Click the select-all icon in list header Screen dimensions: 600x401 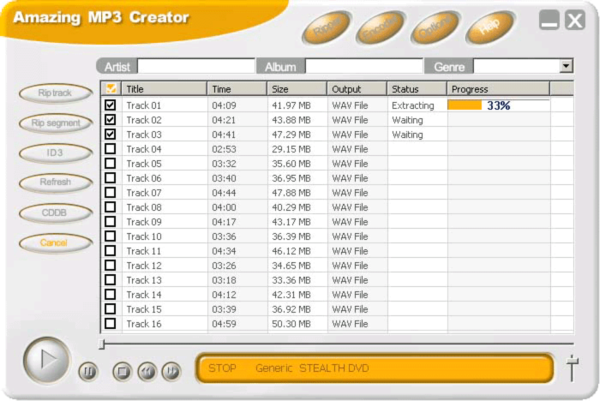tap(111, 89)
